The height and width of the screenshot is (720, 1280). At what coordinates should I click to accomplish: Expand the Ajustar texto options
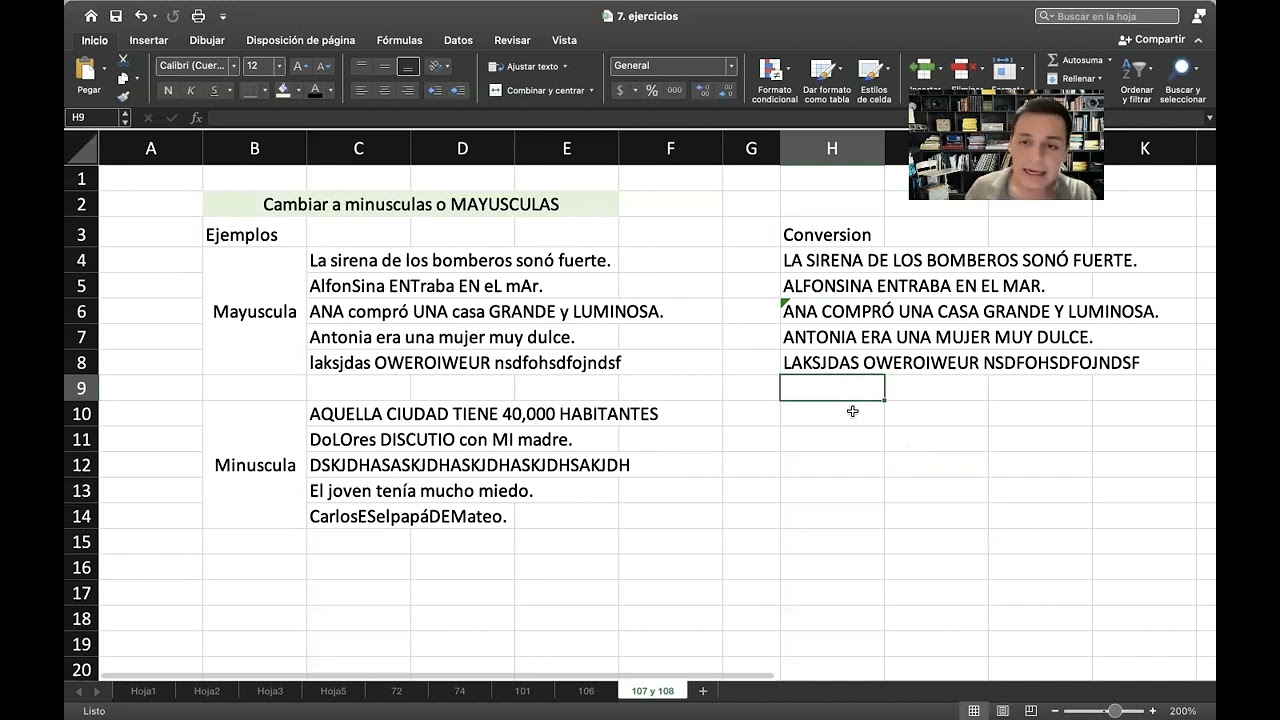point(565,67)
